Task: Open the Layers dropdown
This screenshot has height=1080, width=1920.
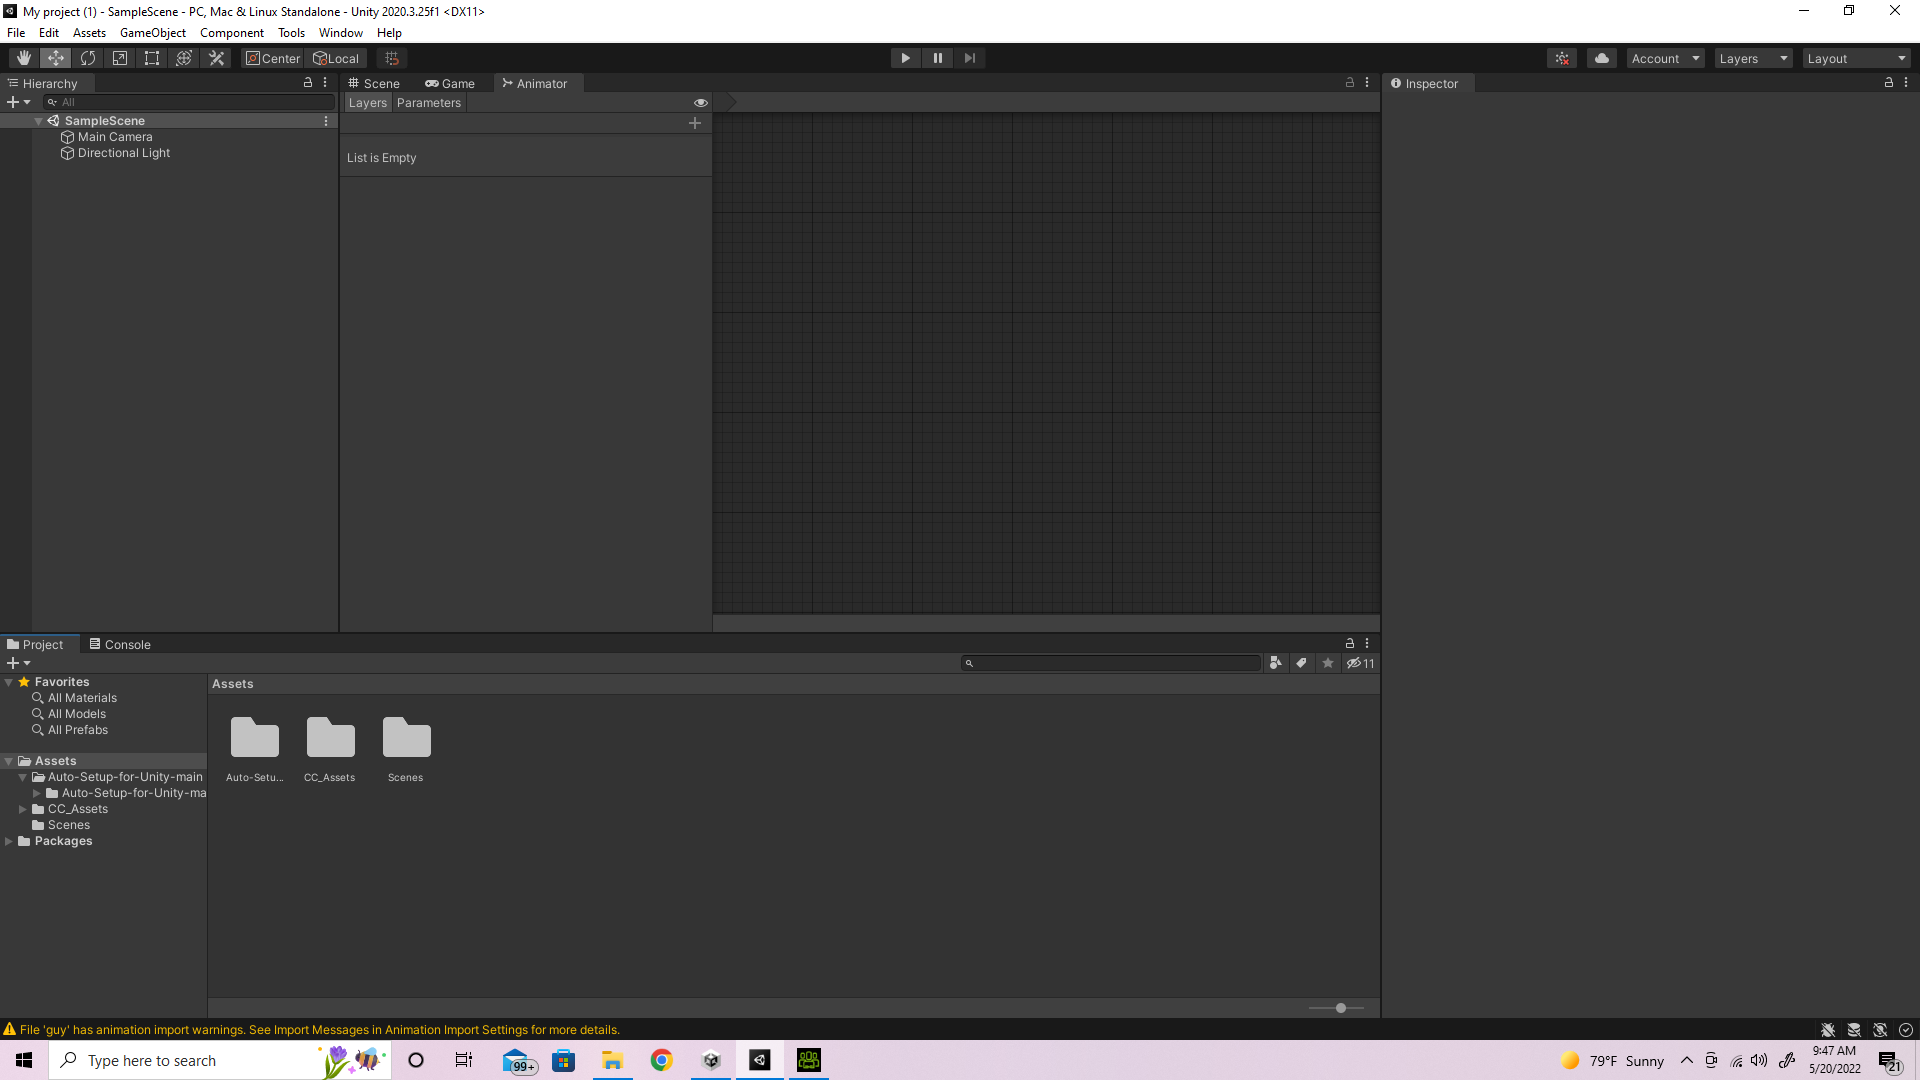Action: [x=1753, y=59]
